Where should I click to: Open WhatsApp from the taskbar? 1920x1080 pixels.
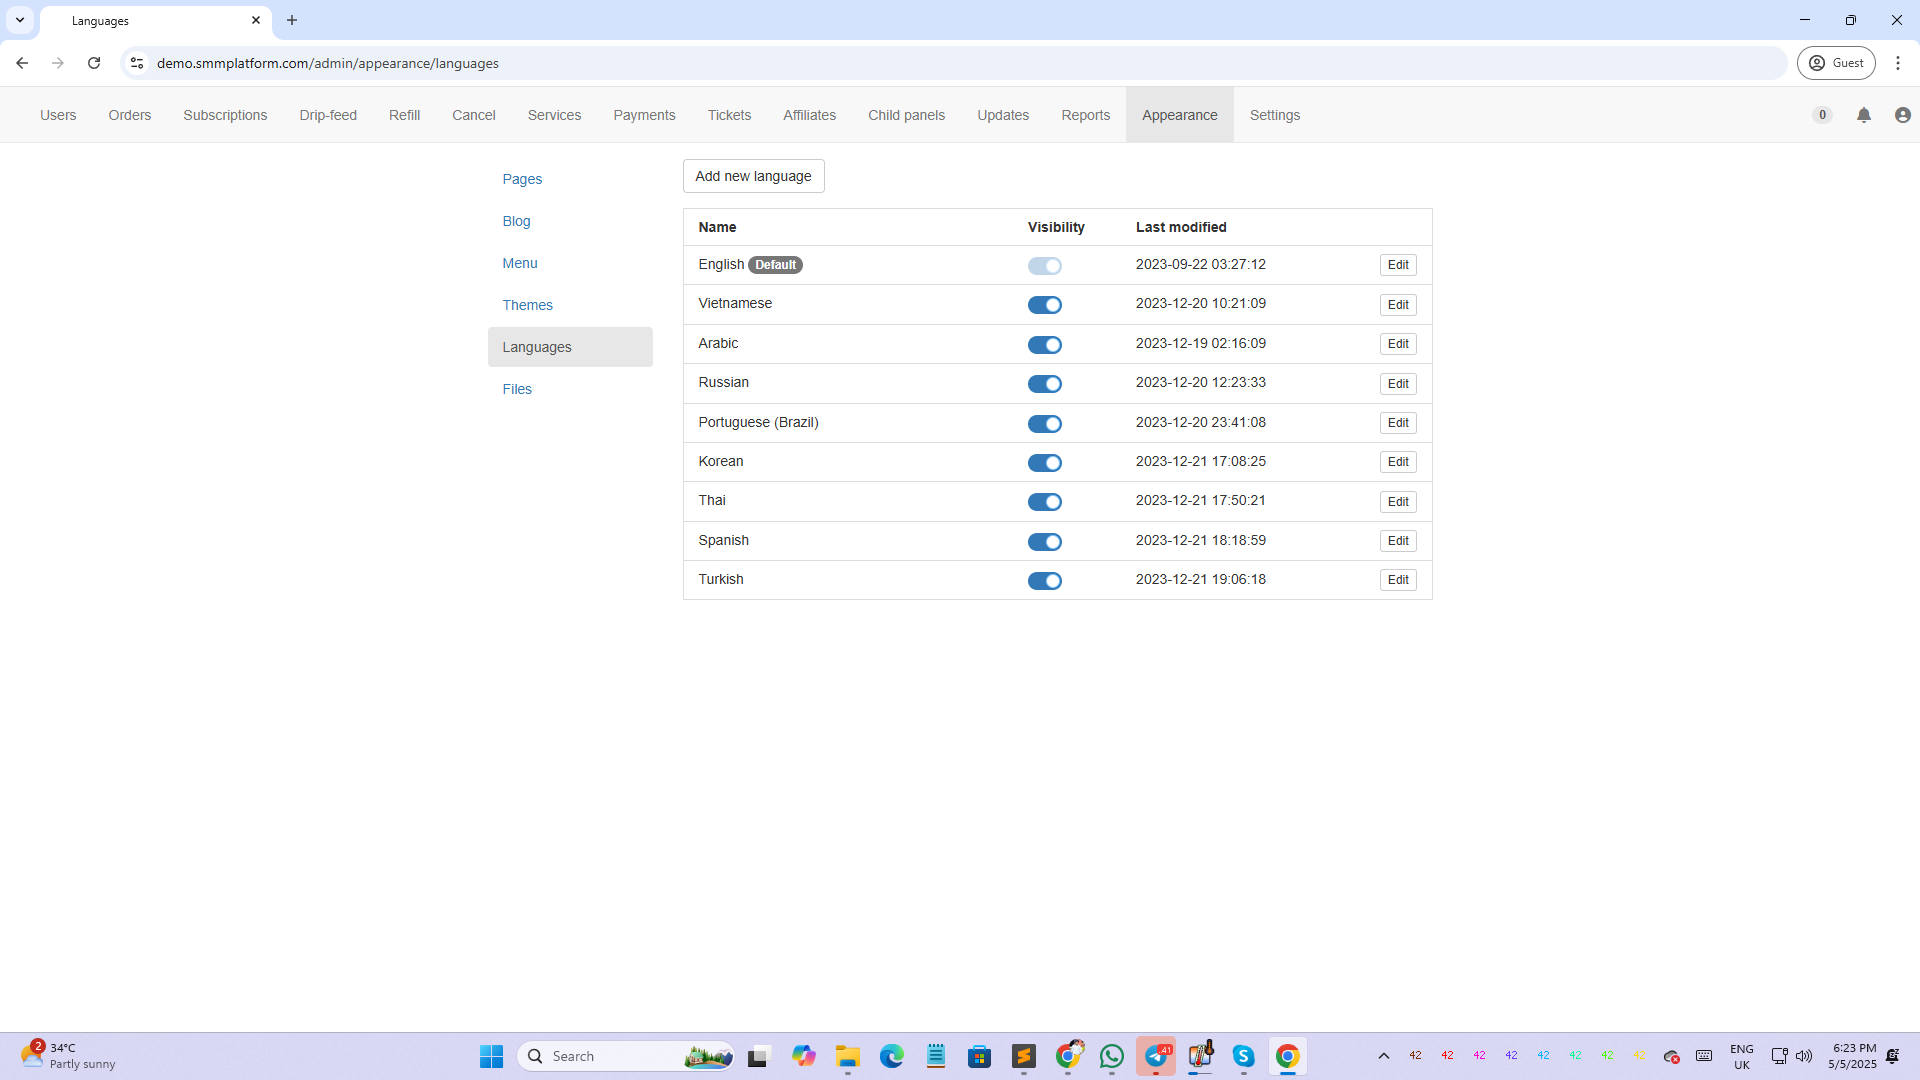1112,1056
